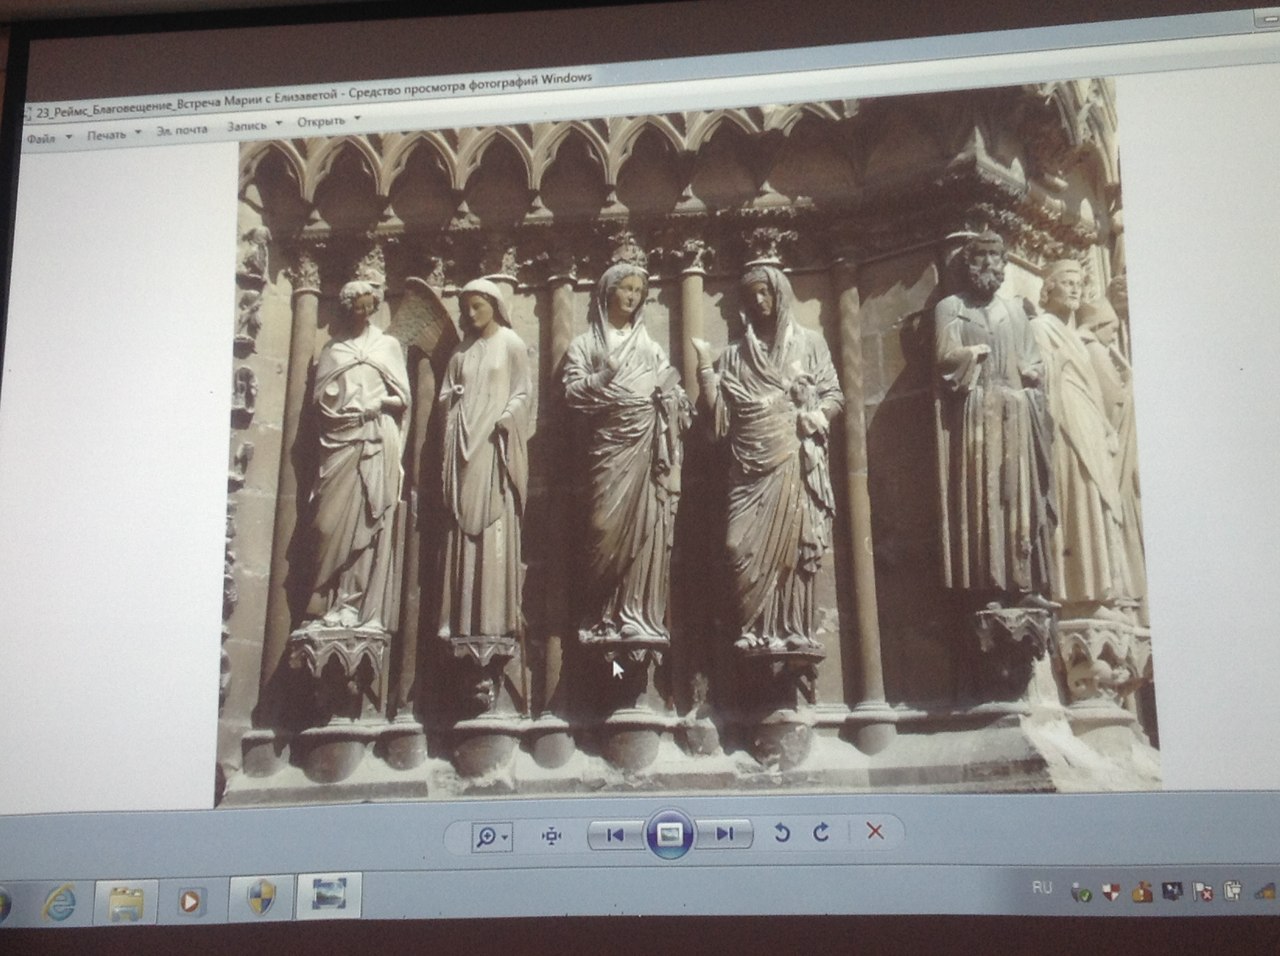Click the RU language indicator

point(1041,888)
